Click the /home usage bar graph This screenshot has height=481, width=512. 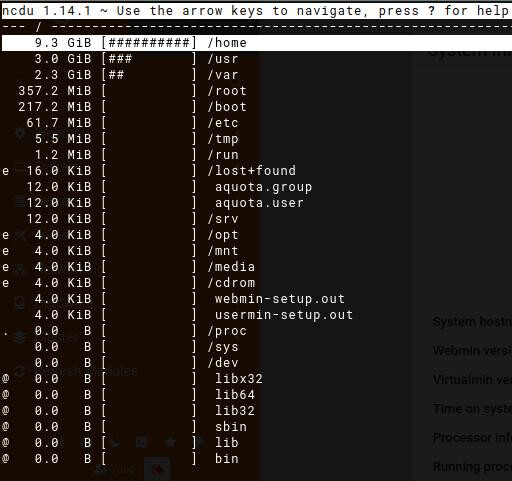click(x=149, y=43)
